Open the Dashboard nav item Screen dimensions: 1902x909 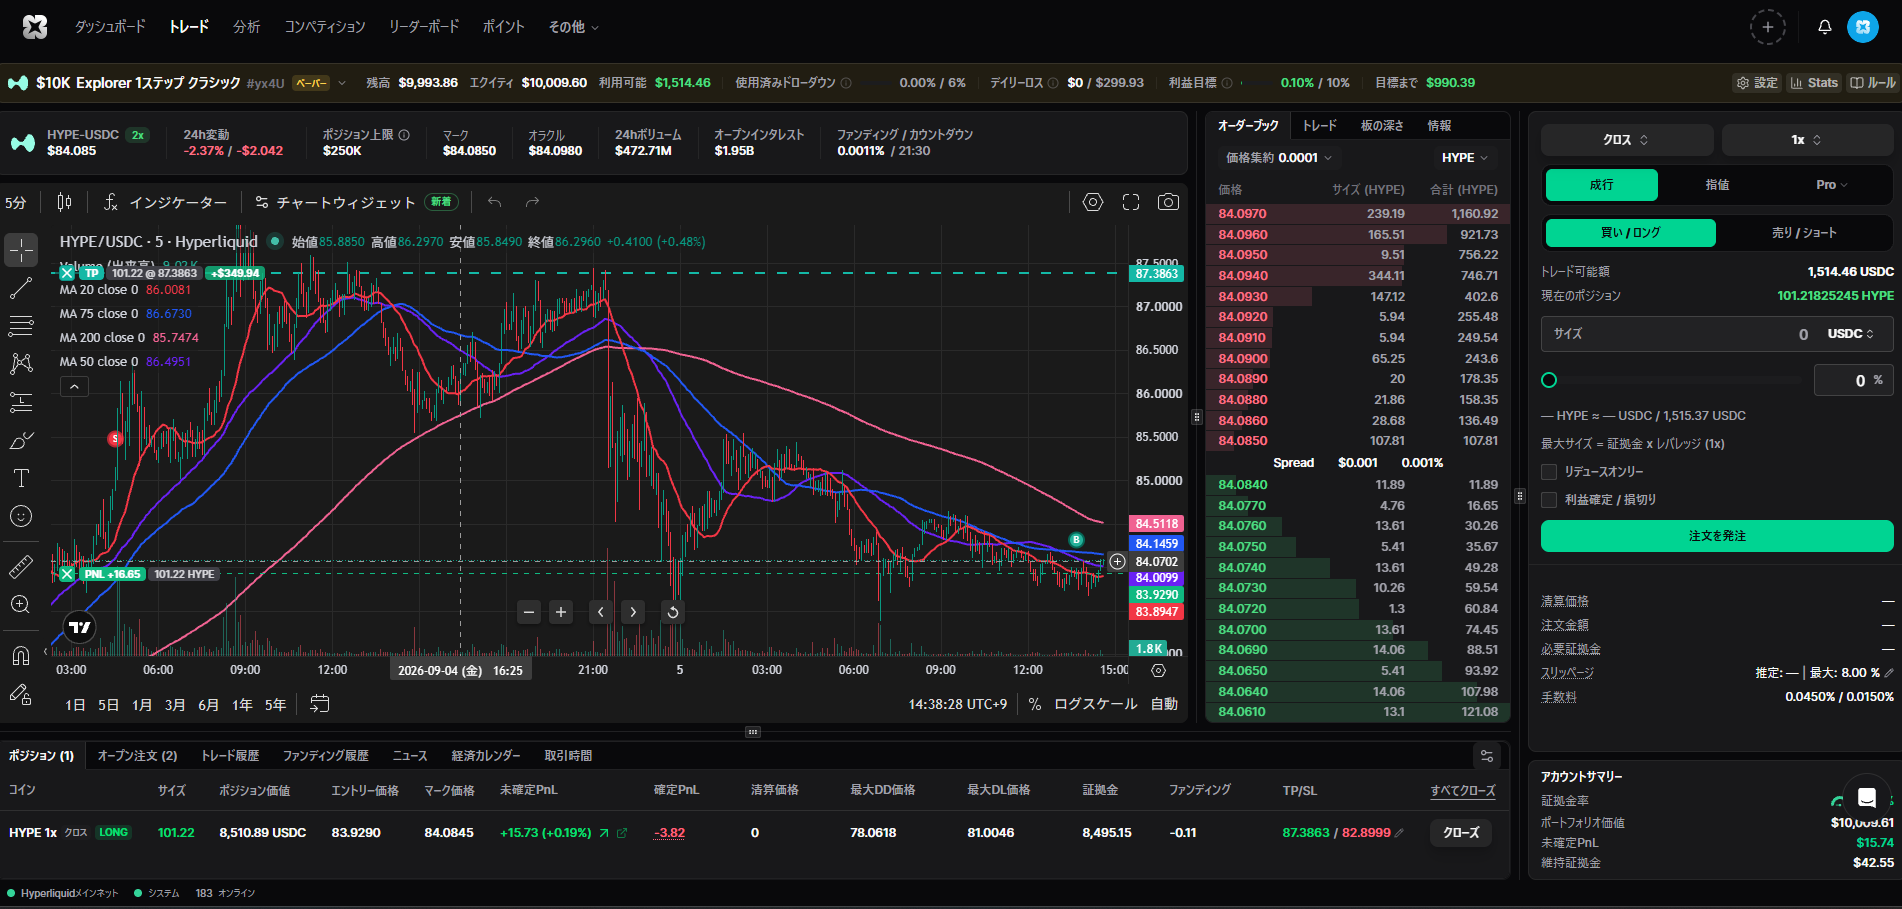[110, 27]
